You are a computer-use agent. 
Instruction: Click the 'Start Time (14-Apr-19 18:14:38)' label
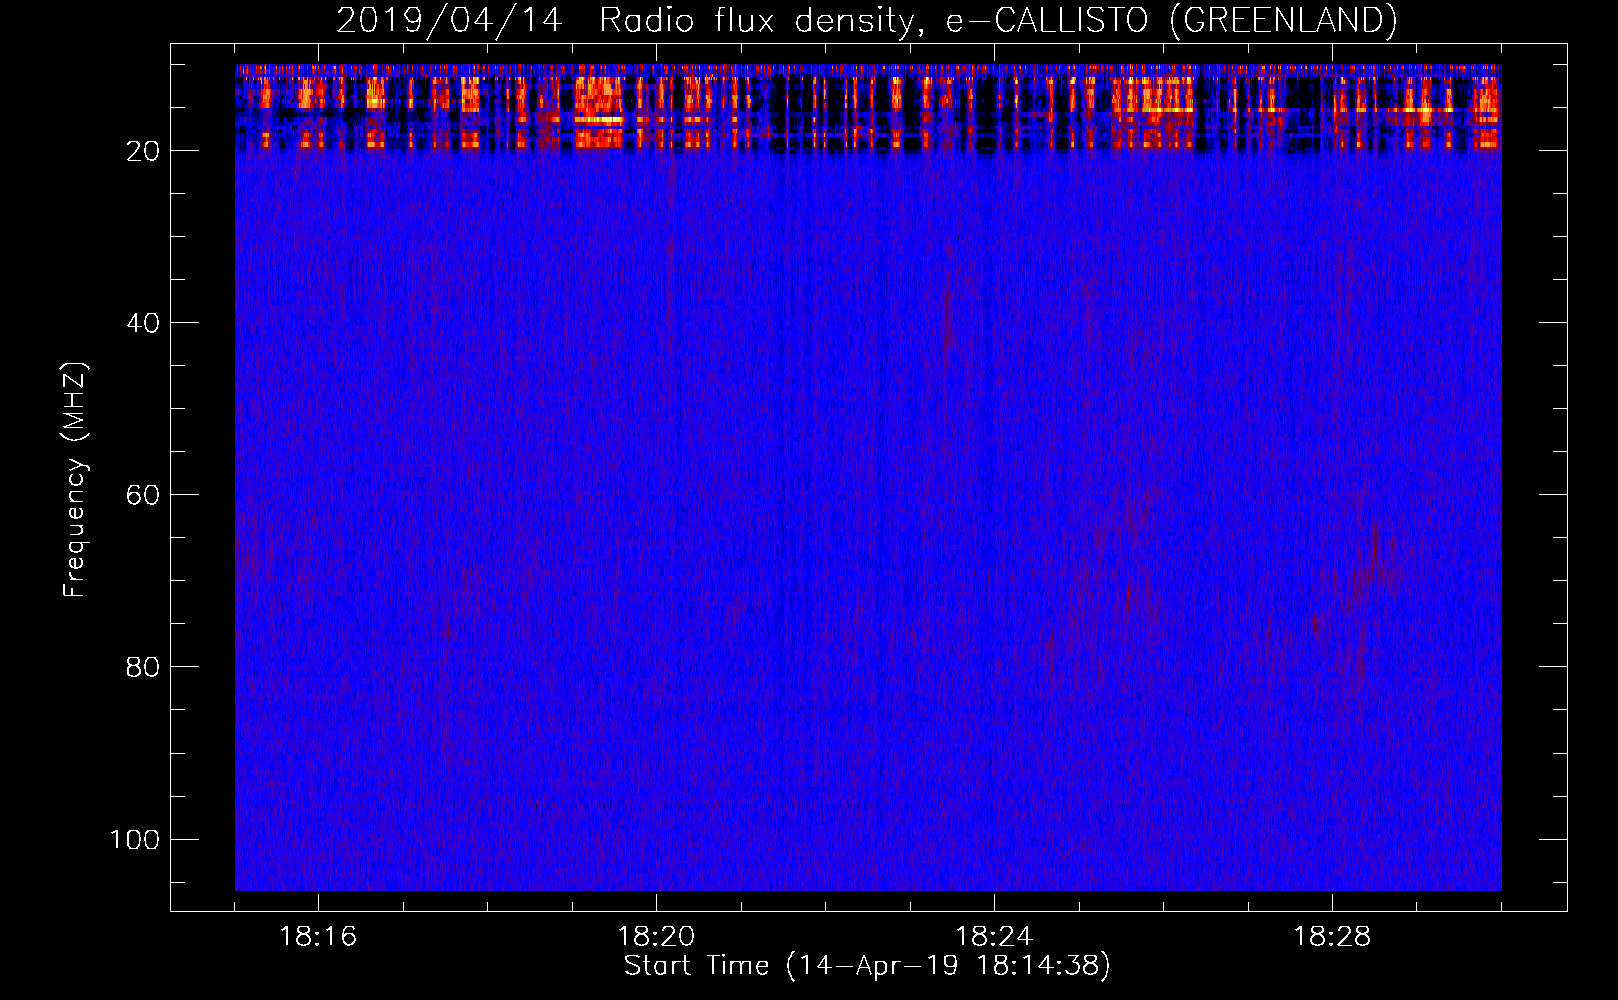867,966
